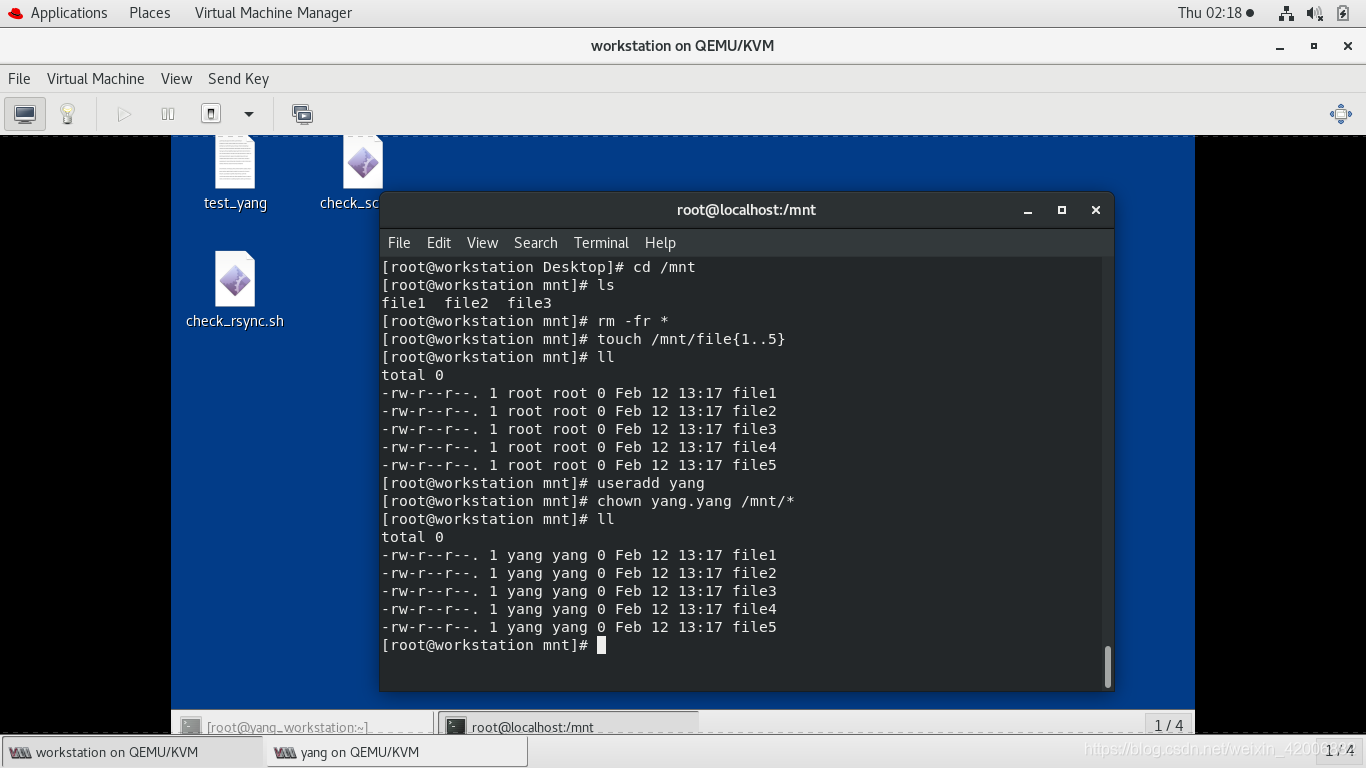Screen dimensions: 1366x768
Task: Open the Send Key menu
Action: (238, 79)
